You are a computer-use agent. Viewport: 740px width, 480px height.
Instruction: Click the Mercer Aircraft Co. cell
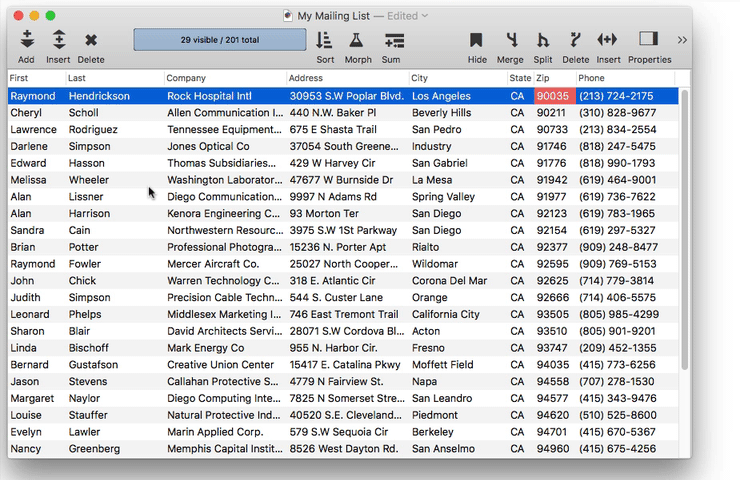(213, 264)
